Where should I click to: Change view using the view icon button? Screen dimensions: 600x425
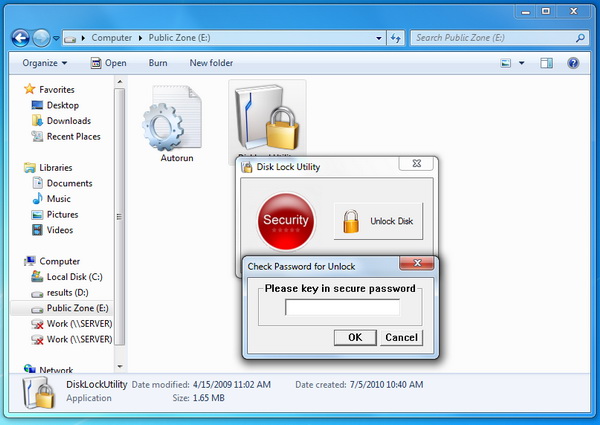coord(505,63)
